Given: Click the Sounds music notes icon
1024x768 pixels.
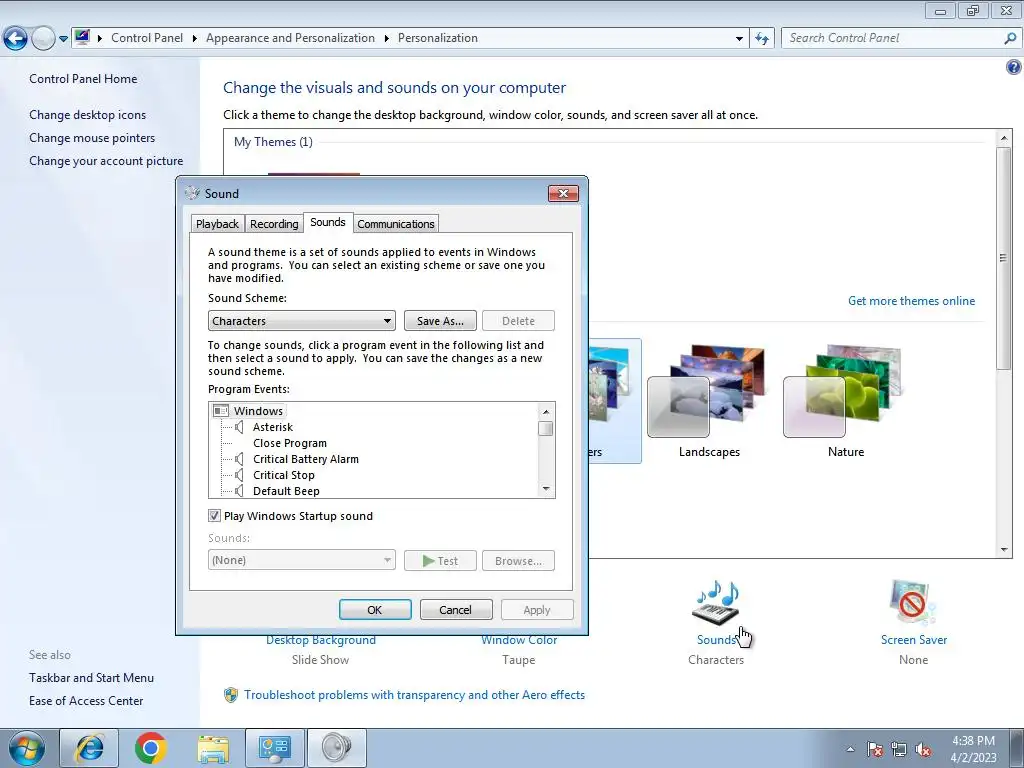Looking at the screenshot, I should pyautogui.click(x=716, y=602).
